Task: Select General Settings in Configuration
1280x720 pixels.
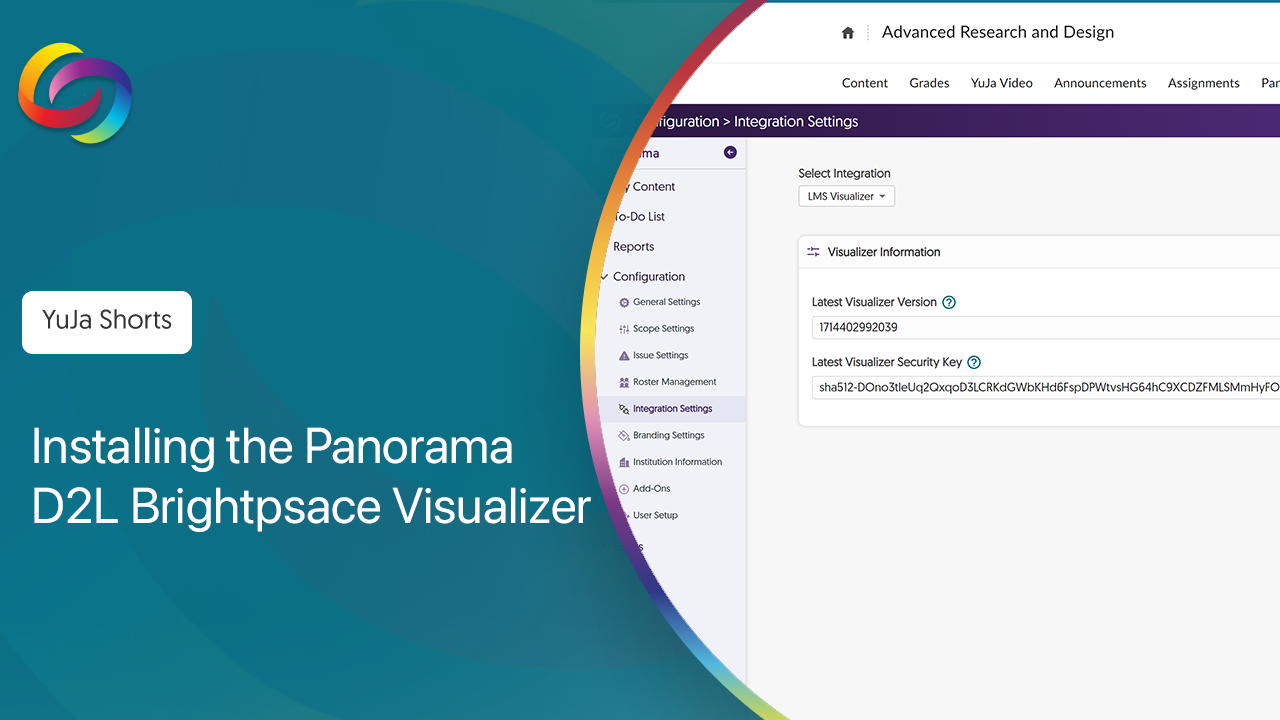Action: (667, 302)
